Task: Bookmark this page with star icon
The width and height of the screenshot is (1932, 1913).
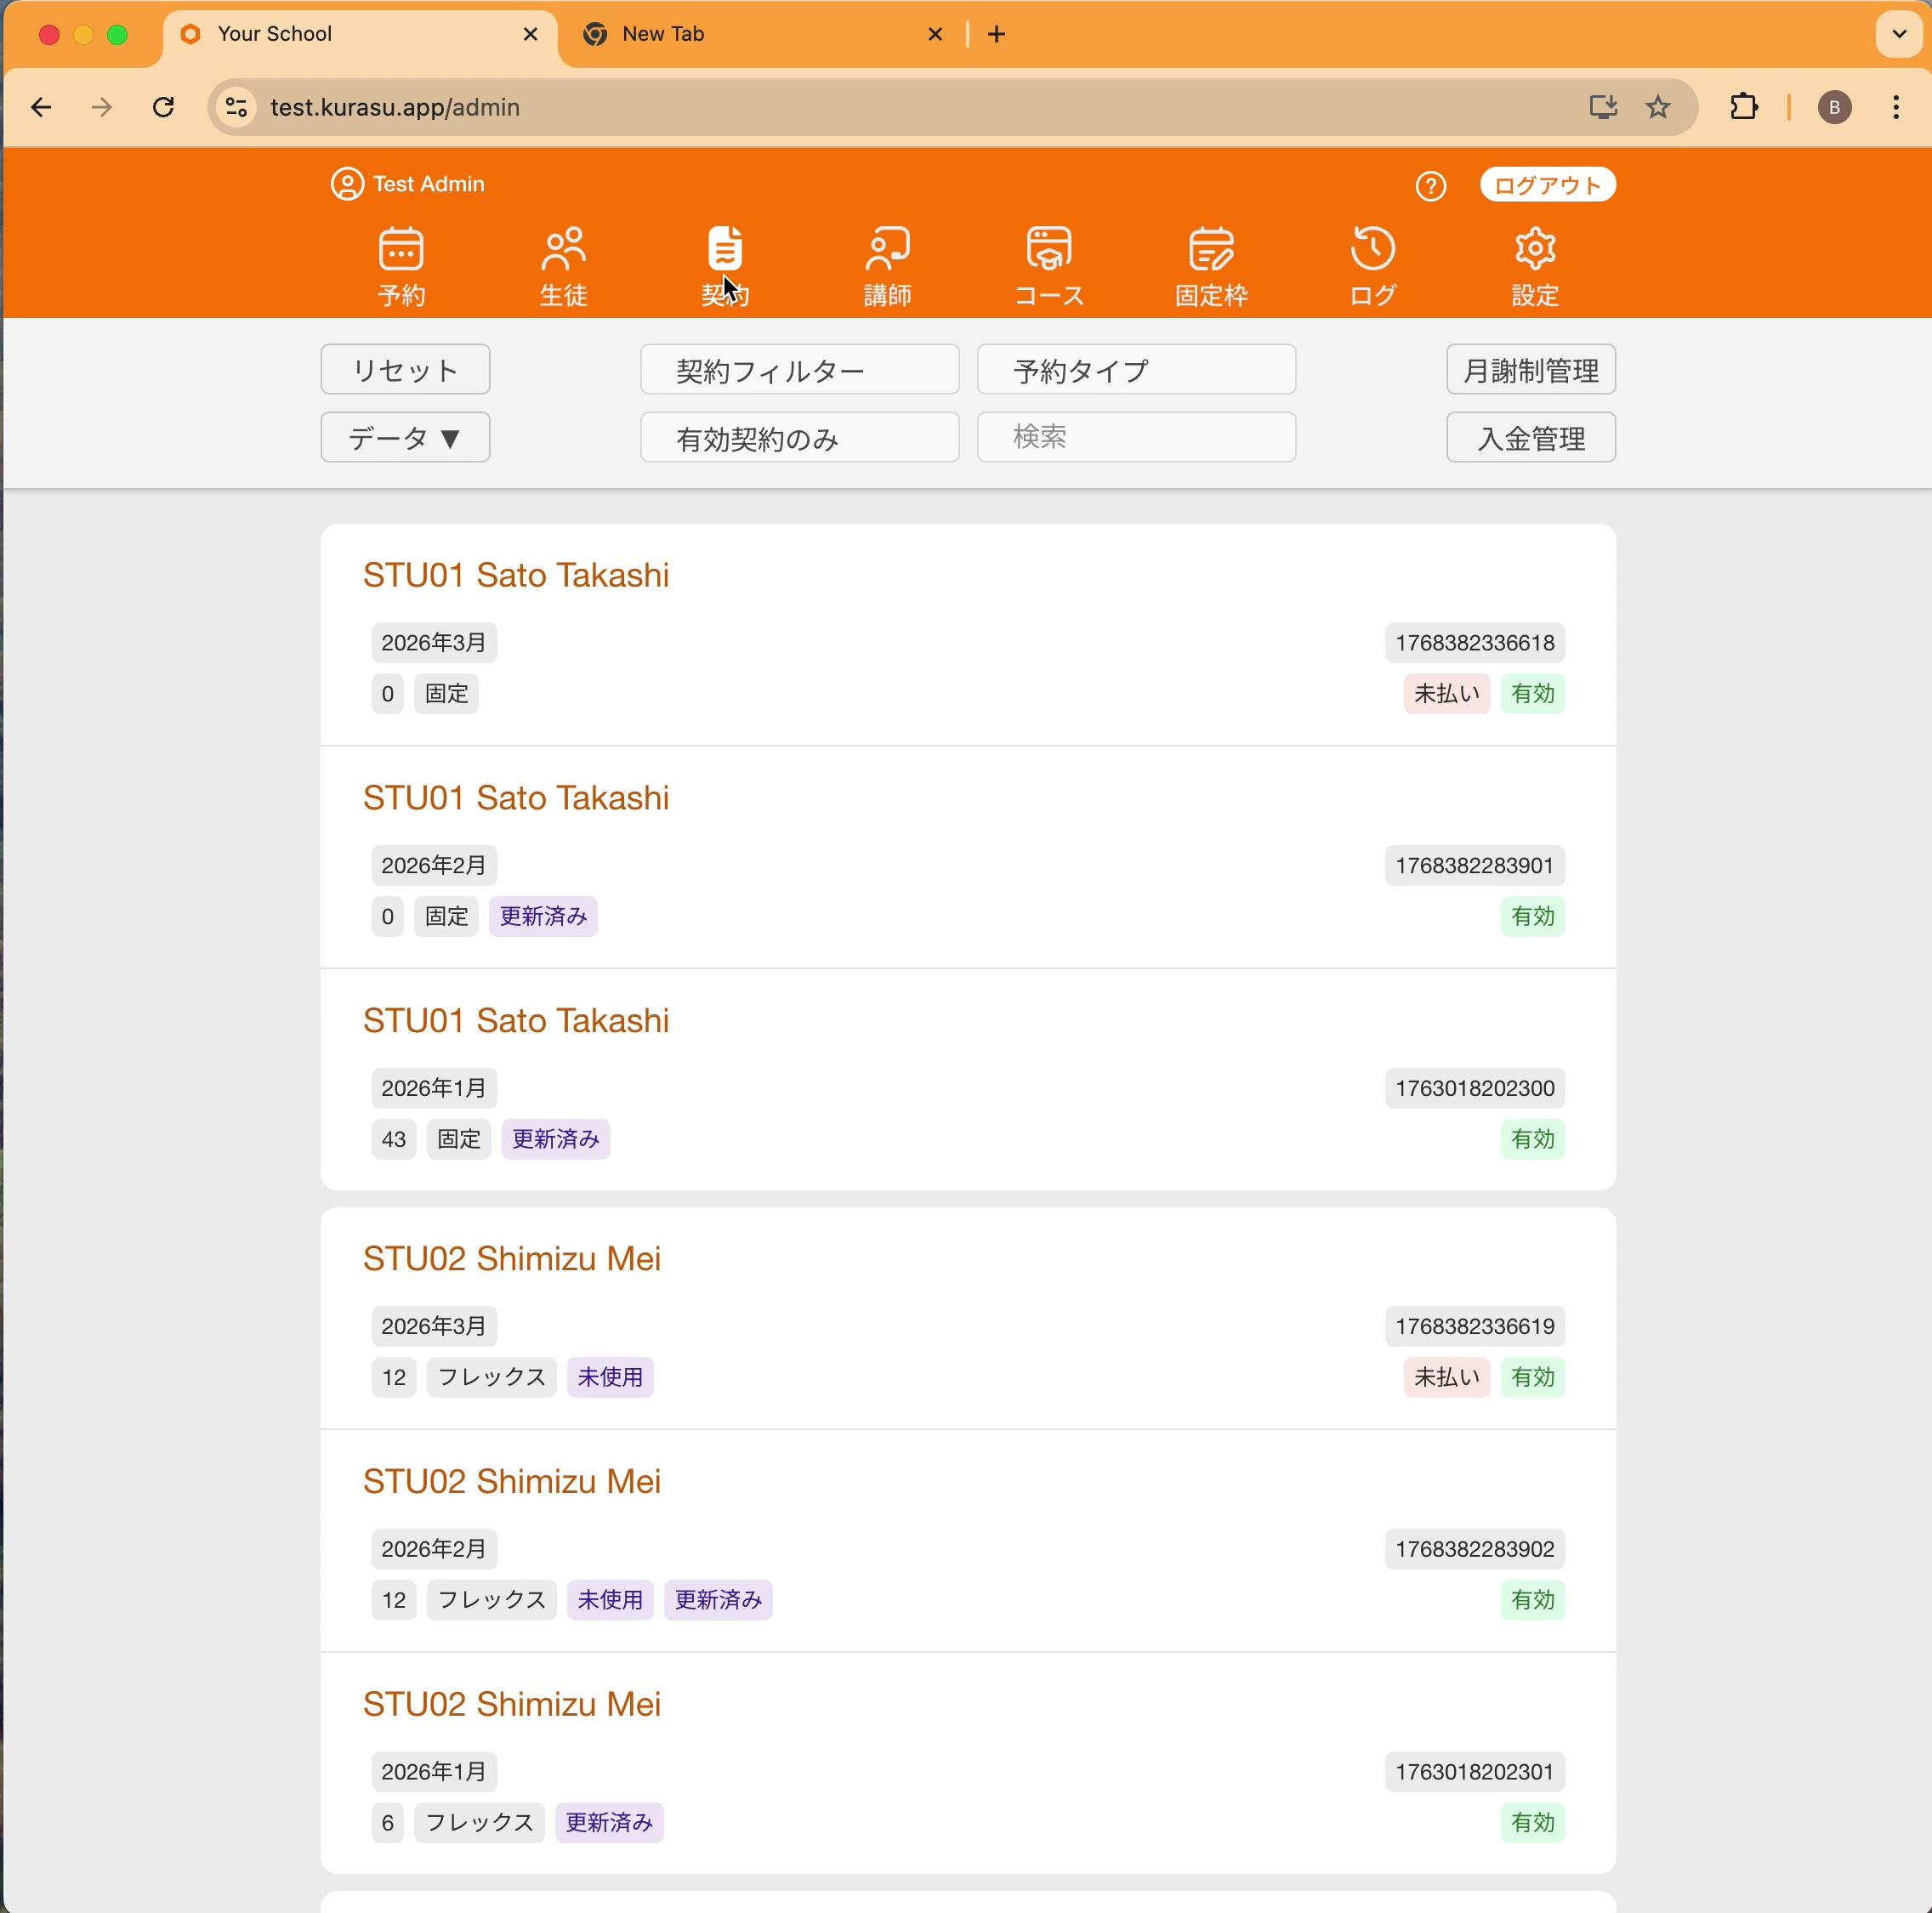Action: click(x=1657, y=107)
